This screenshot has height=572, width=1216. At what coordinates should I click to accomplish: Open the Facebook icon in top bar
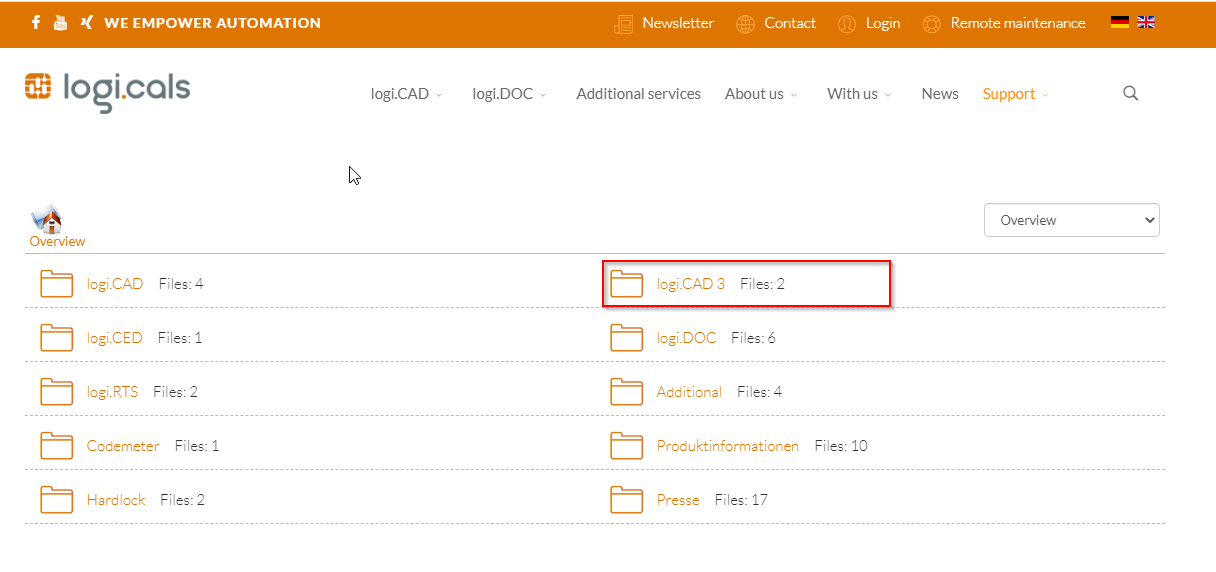[x=36, y=22]
